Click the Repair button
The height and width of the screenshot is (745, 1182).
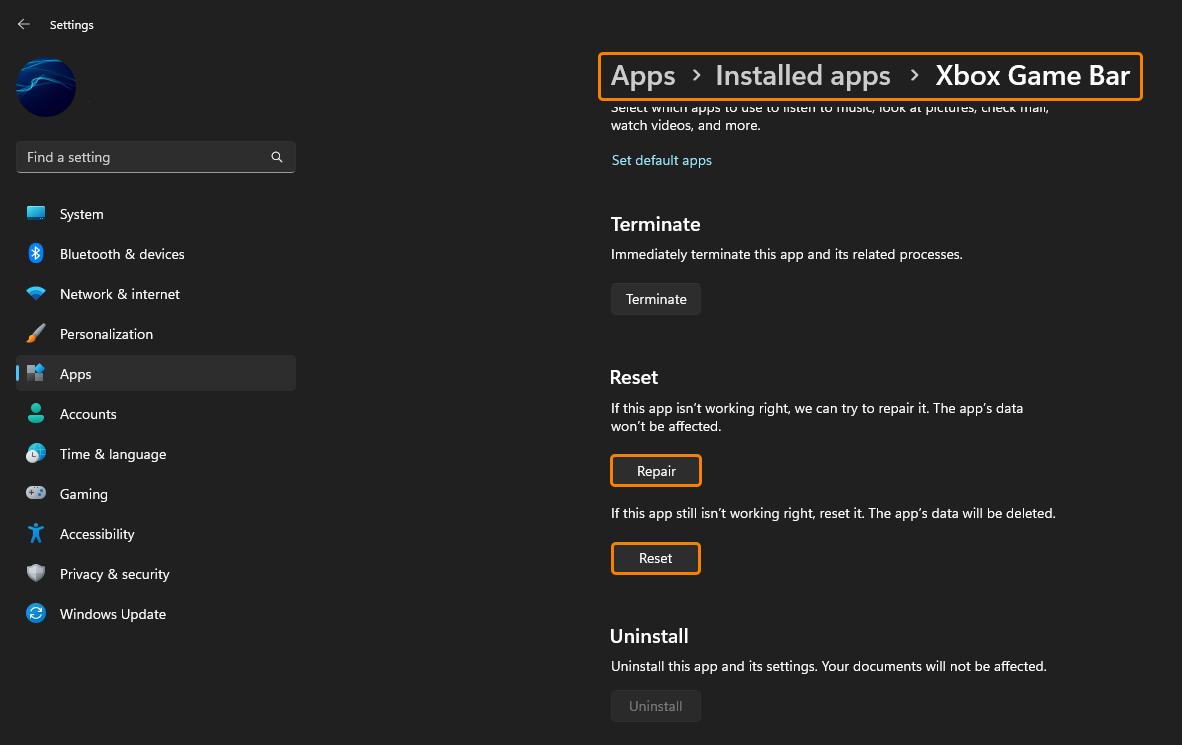click(656, 471)
